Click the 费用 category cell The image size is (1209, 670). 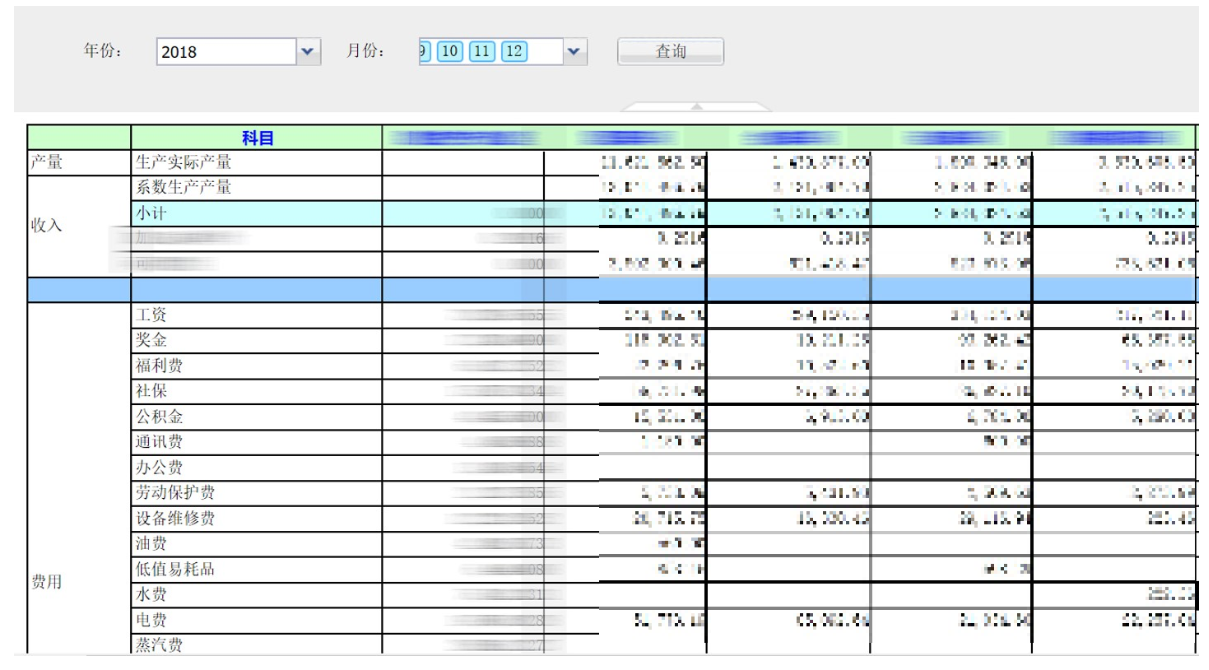(x=46, y=582)
